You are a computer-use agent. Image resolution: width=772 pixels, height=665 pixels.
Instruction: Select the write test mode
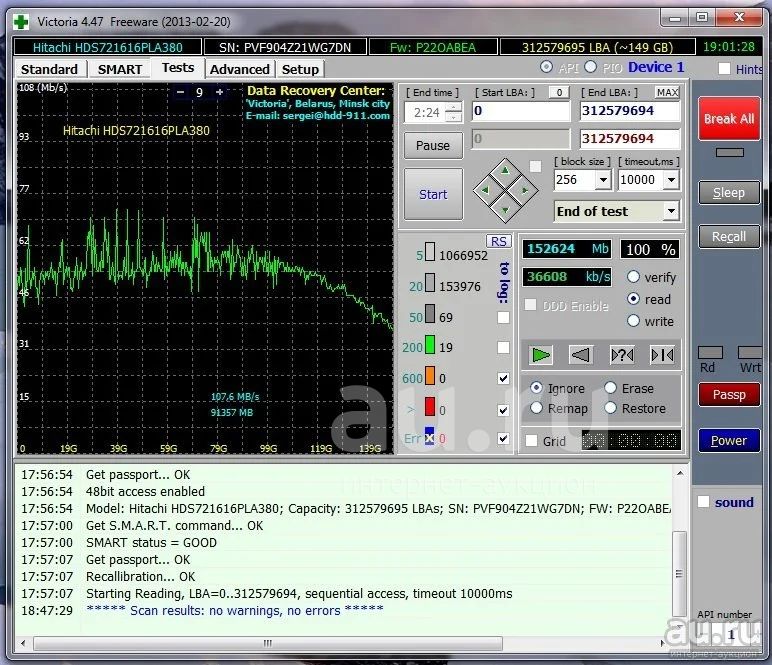pyautogui.click(x=633, y=321)
